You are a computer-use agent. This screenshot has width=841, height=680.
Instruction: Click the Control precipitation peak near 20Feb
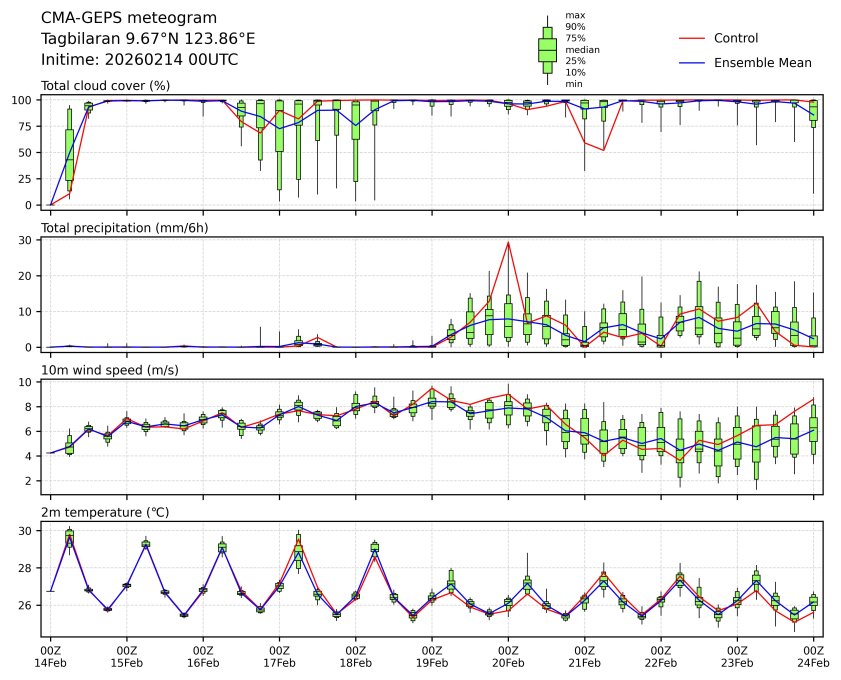click(x=508, y=242)
